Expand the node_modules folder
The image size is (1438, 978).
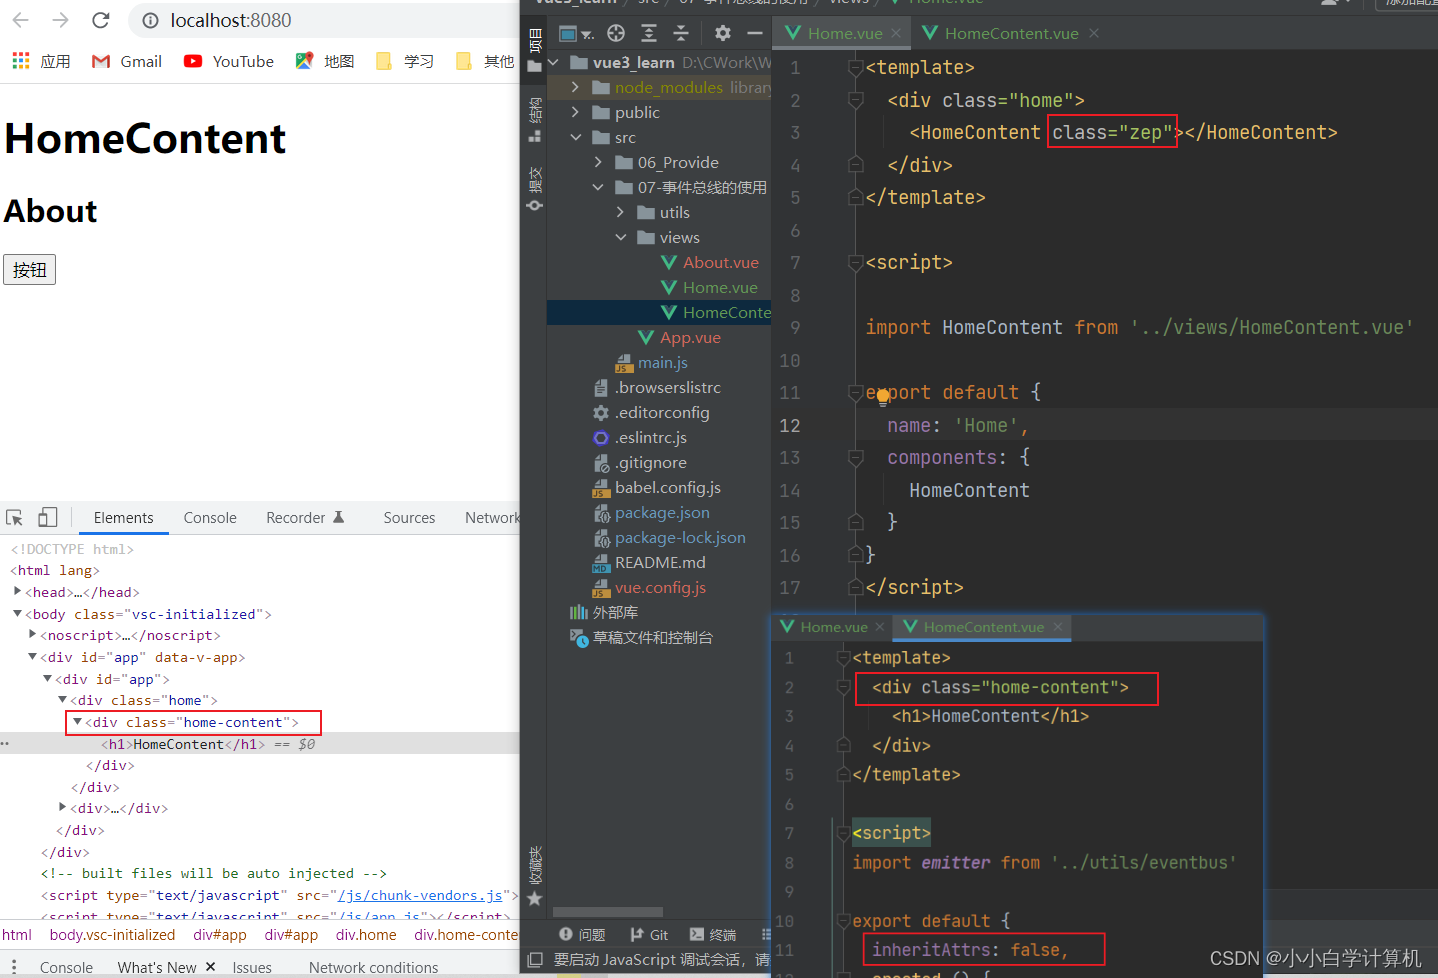(x=575, y=87)
